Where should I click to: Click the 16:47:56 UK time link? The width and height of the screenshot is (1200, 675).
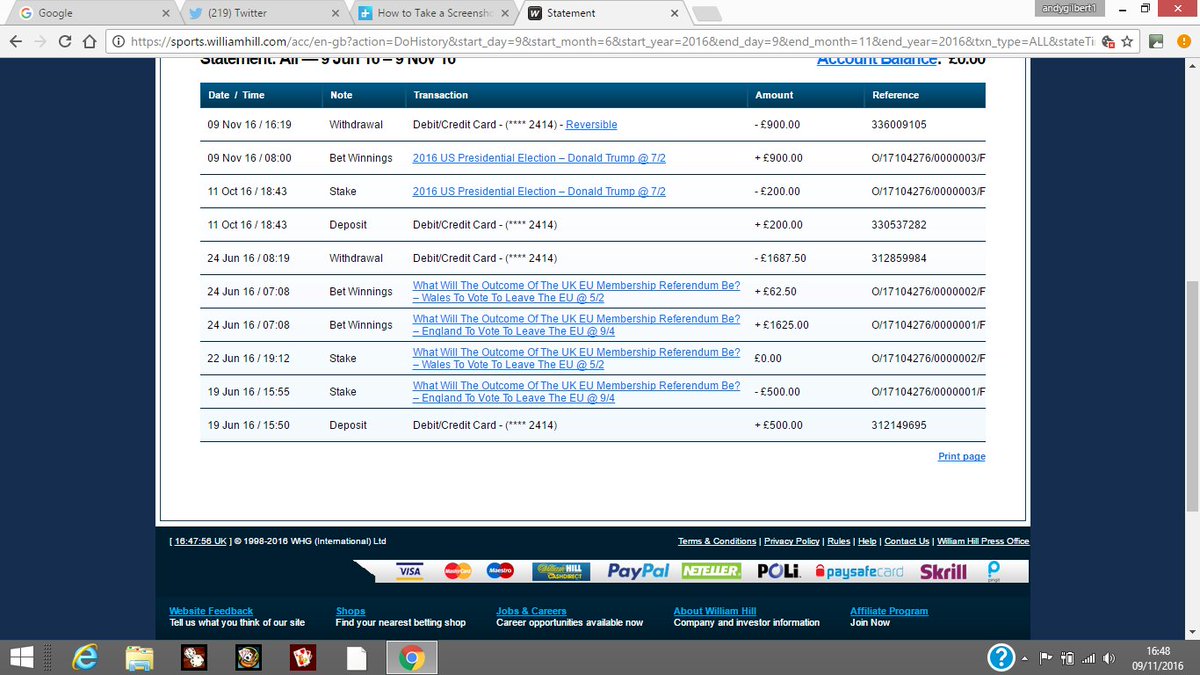pos(199,541)
